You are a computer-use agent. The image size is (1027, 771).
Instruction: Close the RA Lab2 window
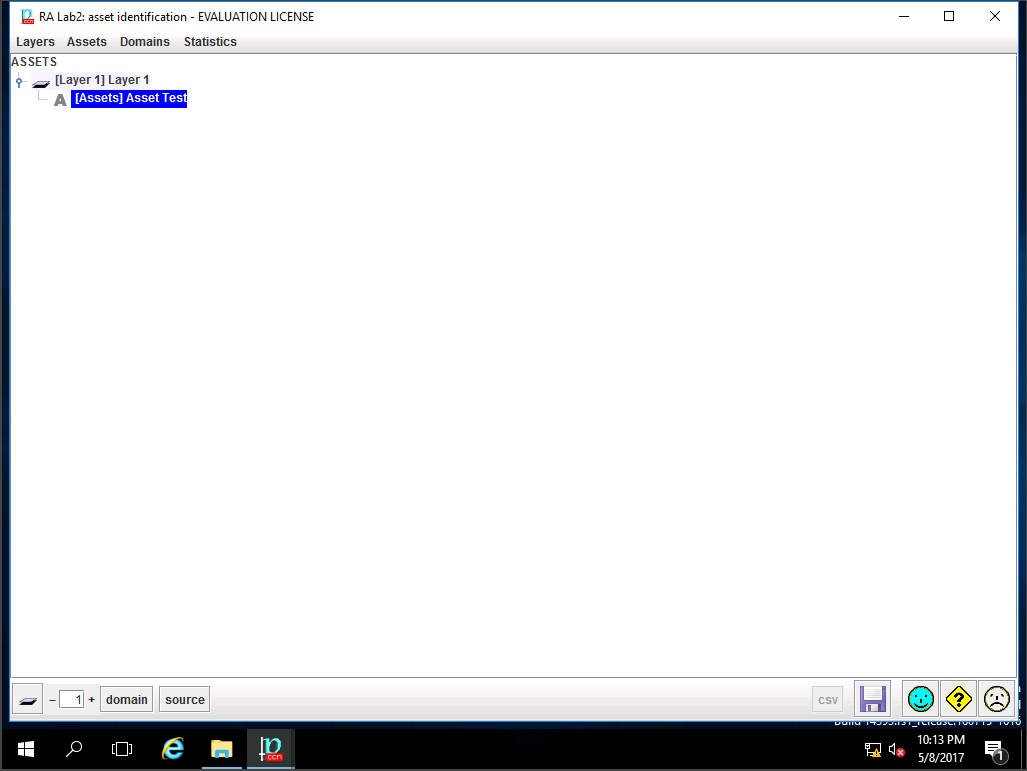coord(994,16)
